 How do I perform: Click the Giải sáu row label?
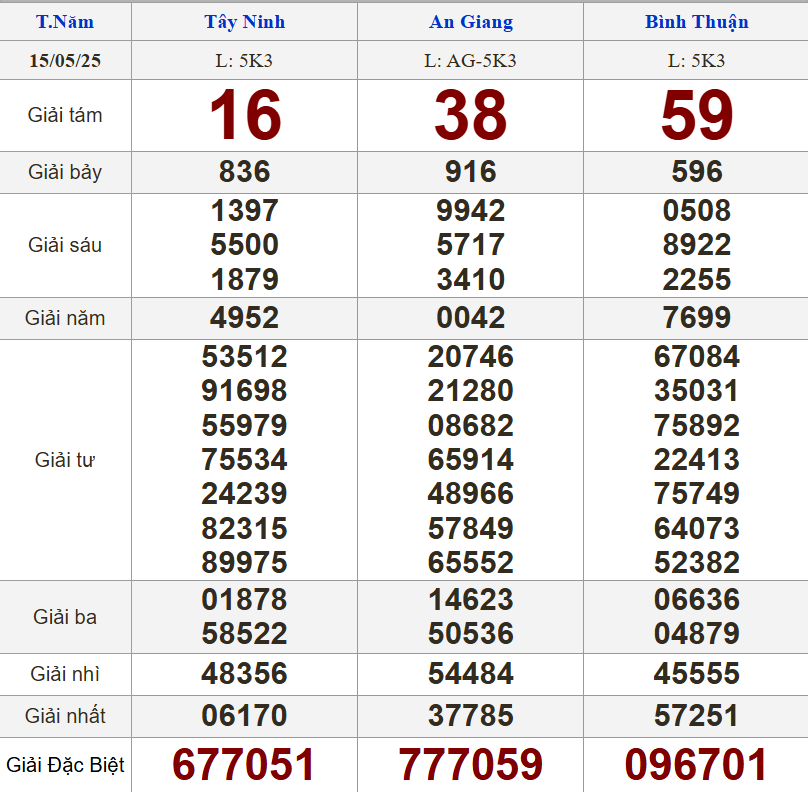click(65, 245)
